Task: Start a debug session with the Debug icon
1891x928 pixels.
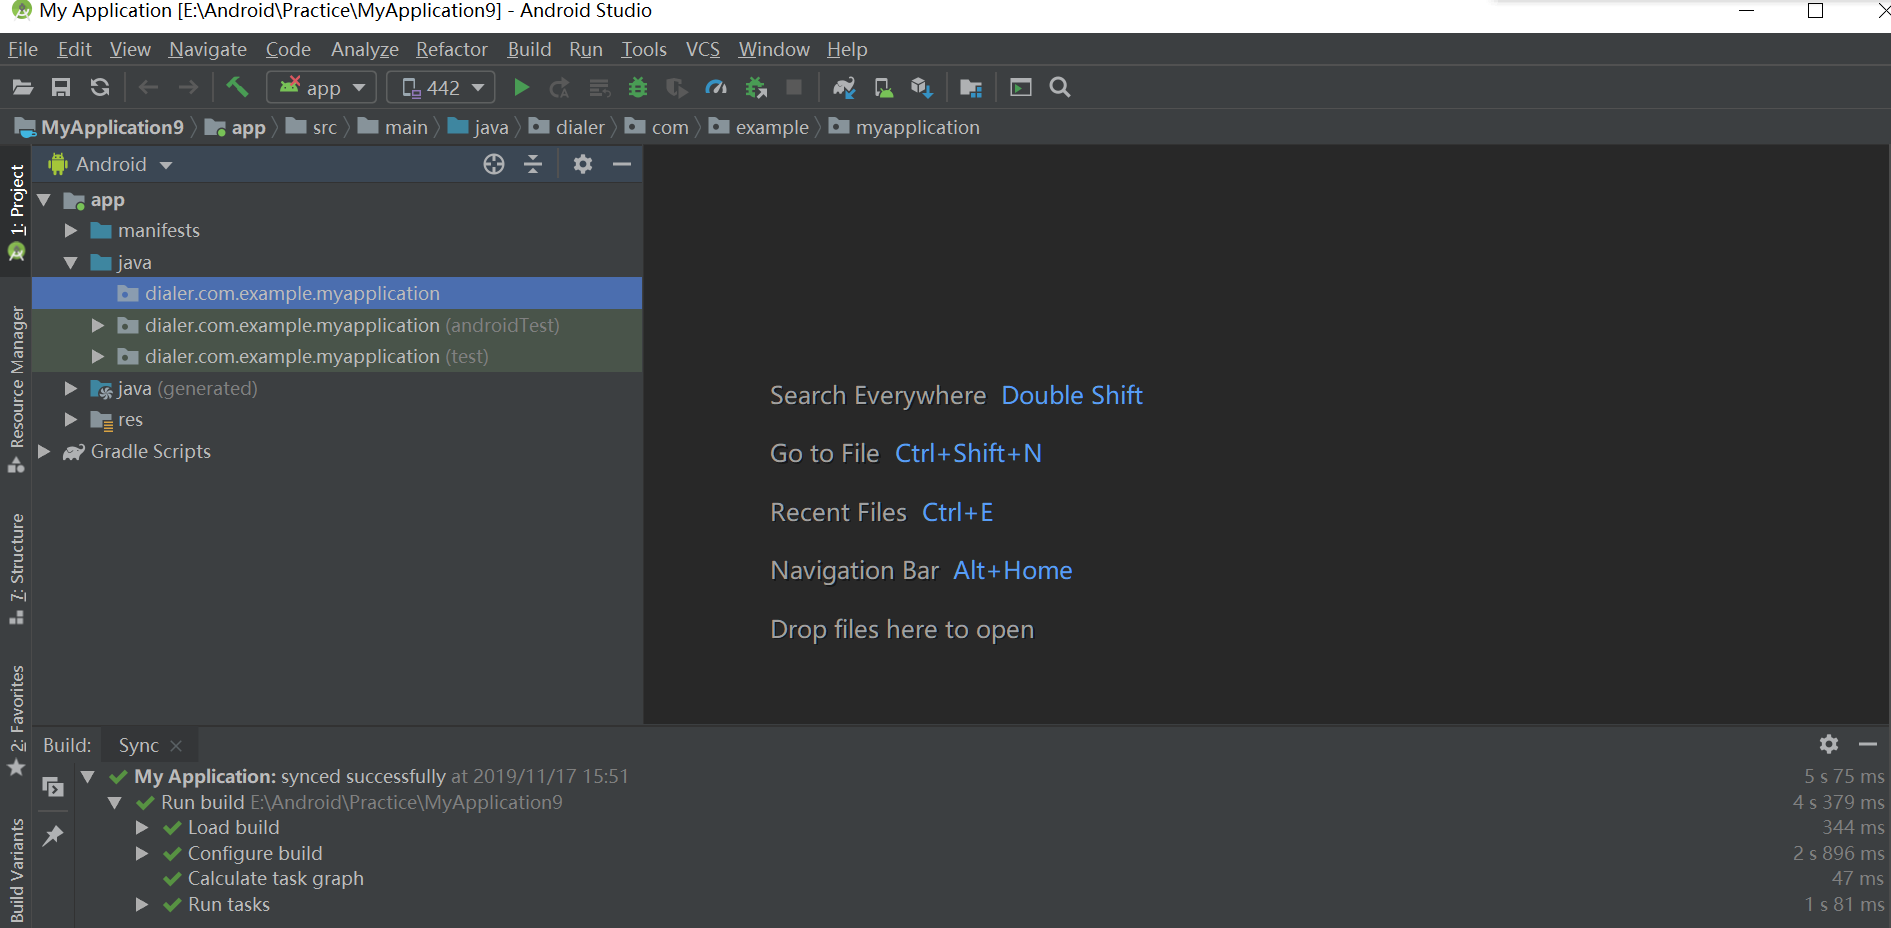Action: [638, 87]
